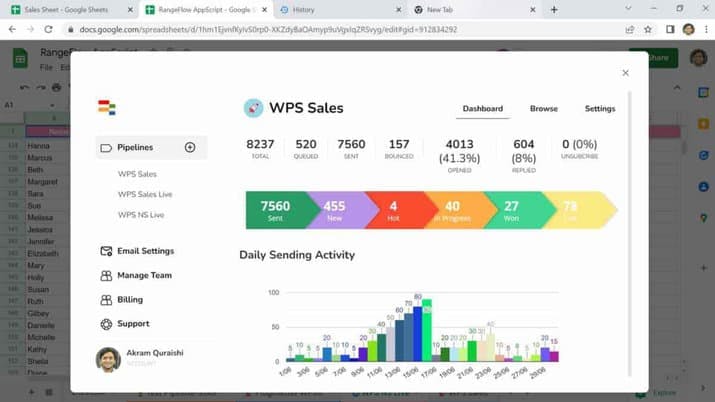The height and width of the screenshot is (402, 715).
Task: Open the File menu in Sheets
Action: [x=46, y=67]
